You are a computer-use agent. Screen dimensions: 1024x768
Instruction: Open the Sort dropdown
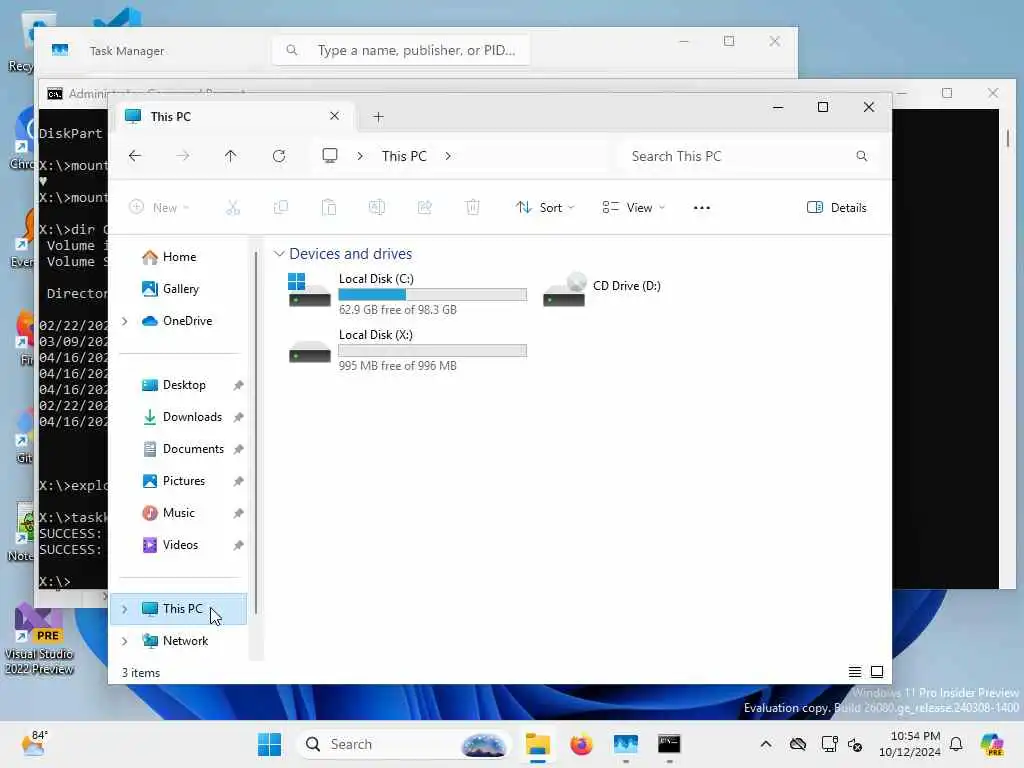[545, 208]
